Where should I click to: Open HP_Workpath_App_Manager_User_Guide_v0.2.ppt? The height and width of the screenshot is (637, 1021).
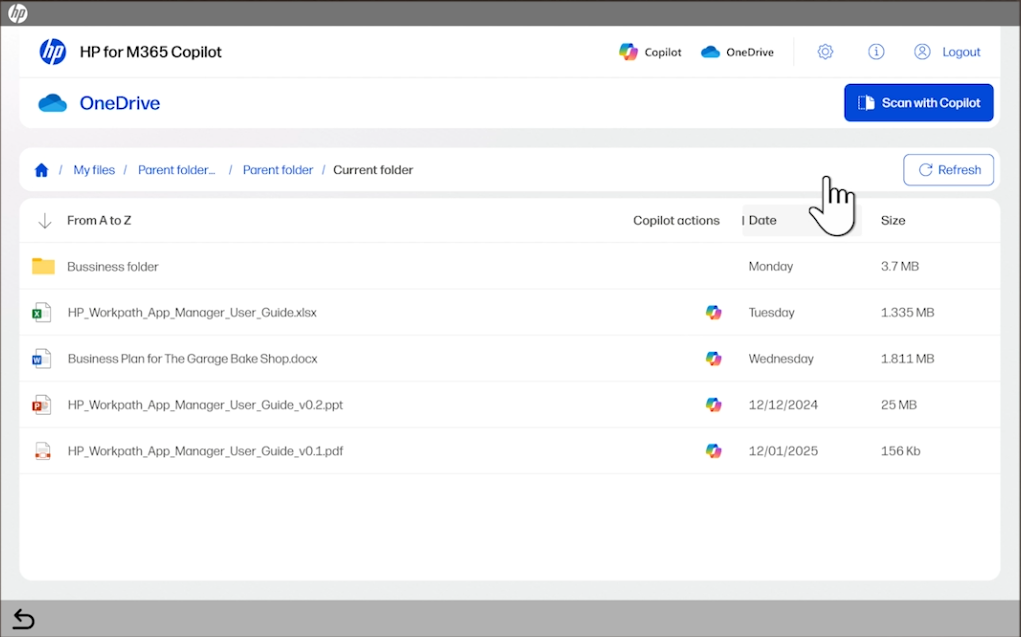click(x=205, y=405)
